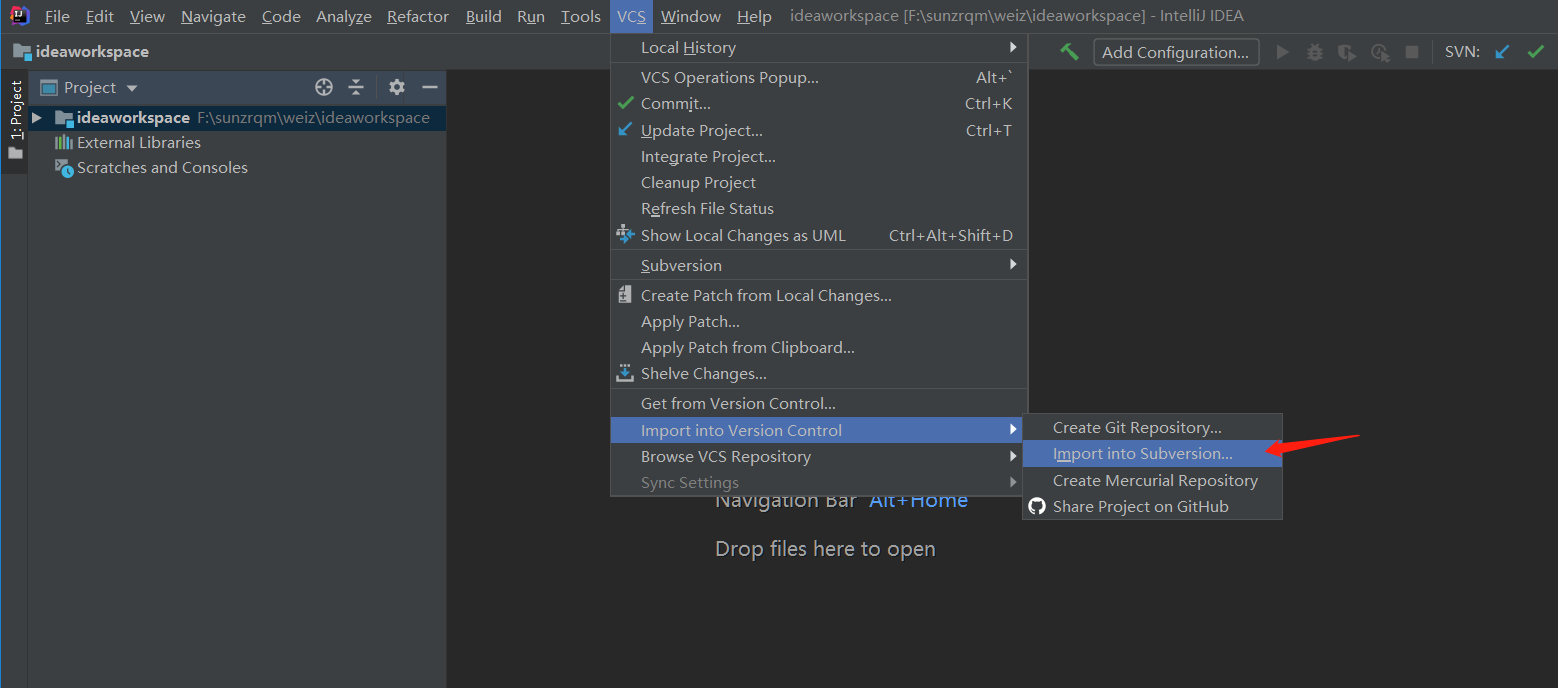
Task: Open the Refactor menu
Action: 418,16
